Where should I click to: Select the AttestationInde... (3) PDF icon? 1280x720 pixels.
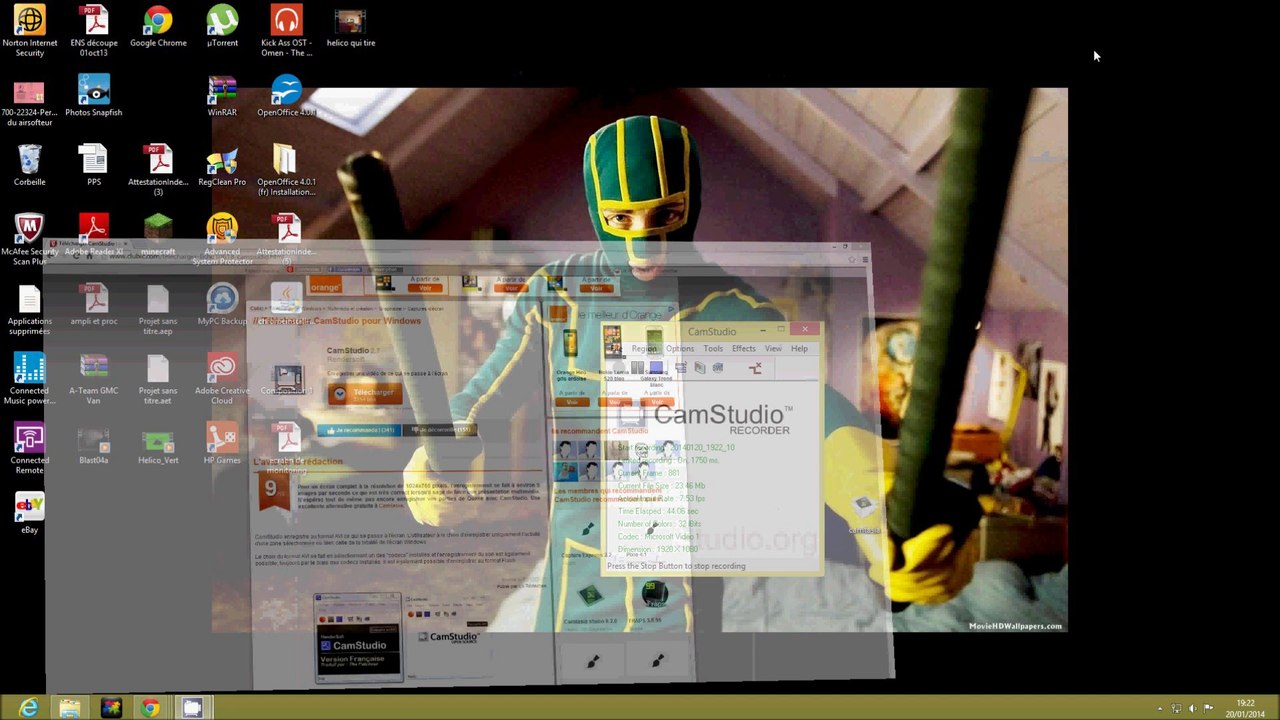pyautogui.click(x=158, y=170)
